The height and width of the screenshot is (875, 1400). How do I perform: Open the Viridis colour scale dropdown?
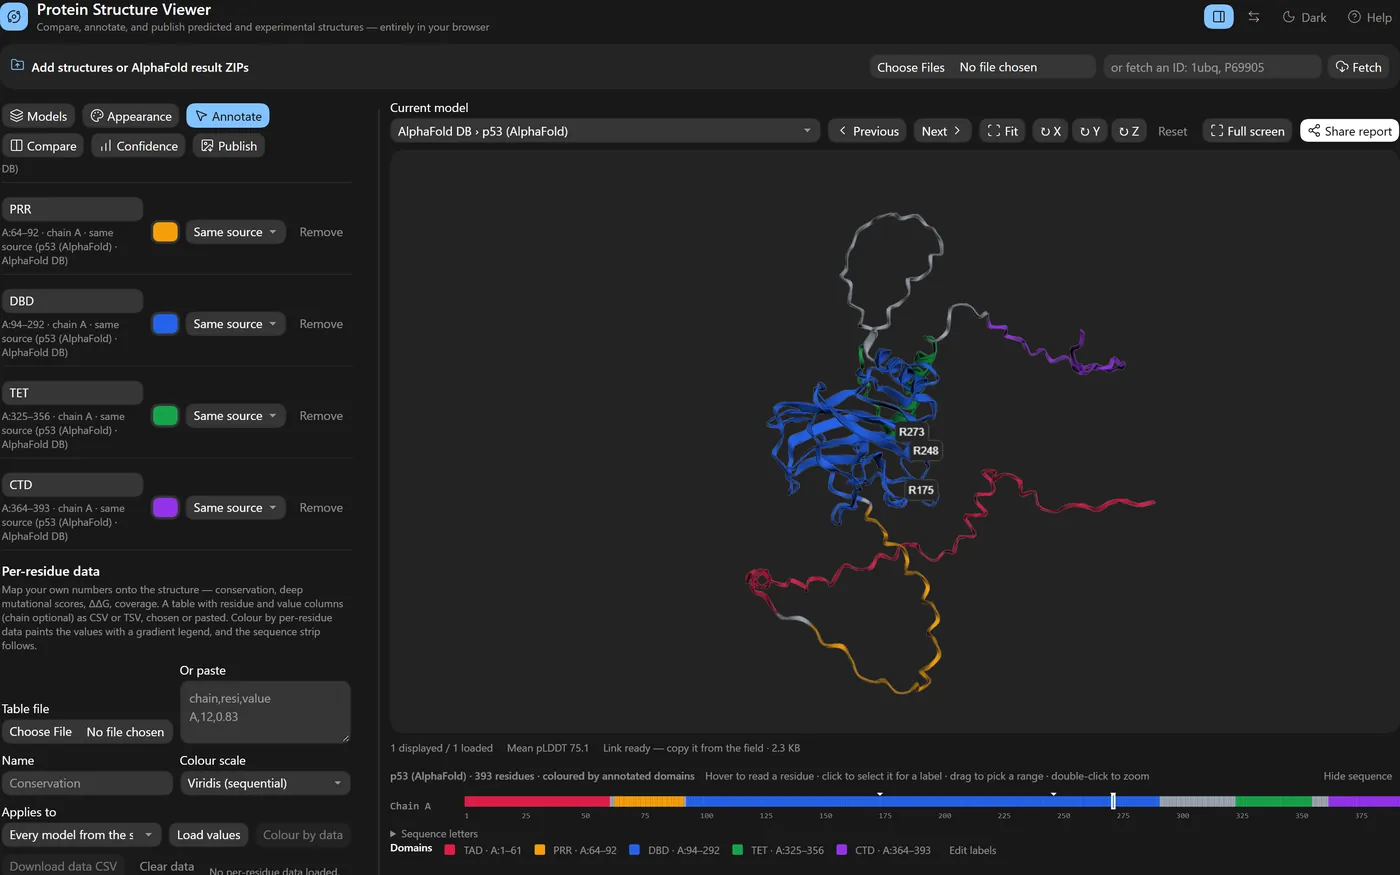[265, 783]
